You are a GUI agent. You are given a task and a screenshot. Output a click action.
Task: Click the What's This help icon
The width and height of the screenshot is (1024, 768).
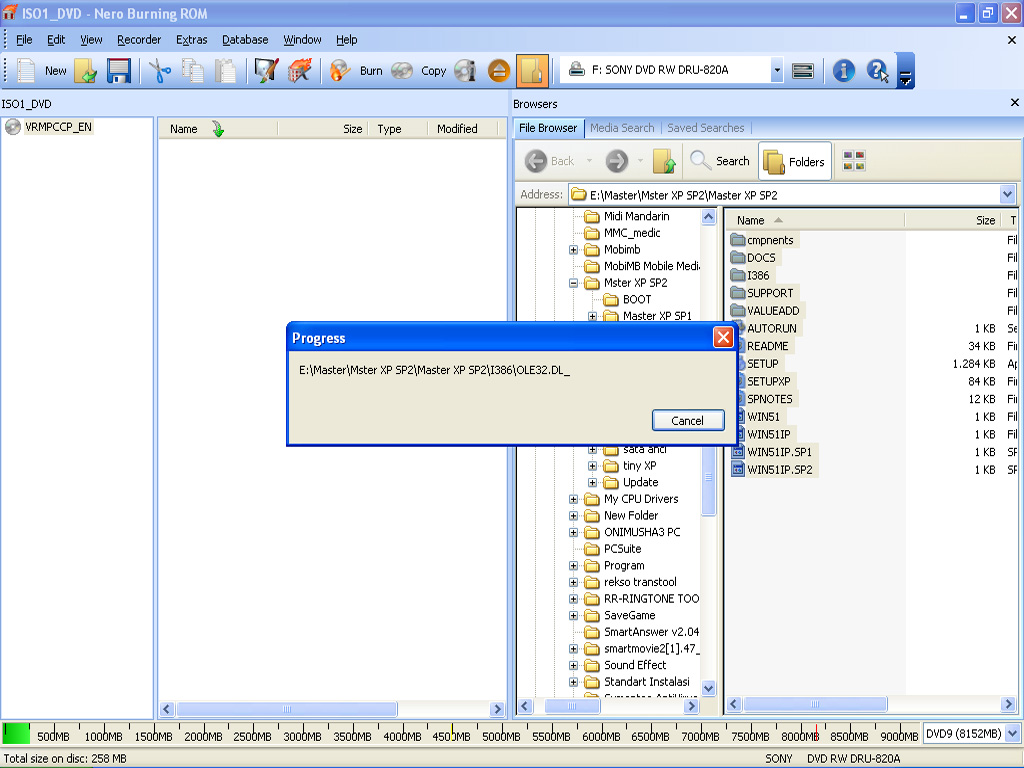[877, 71]
